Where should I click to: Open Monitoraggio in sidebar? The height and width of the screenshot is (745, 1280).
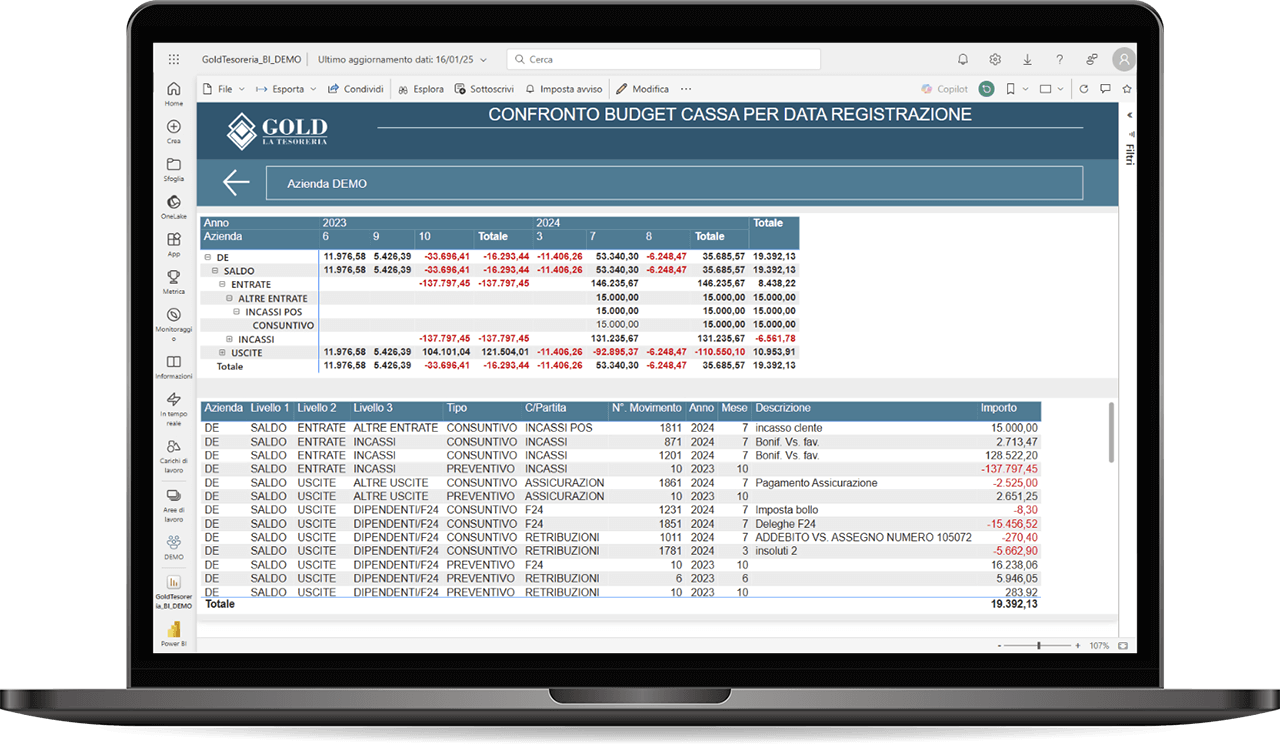(x=174, y=325)
